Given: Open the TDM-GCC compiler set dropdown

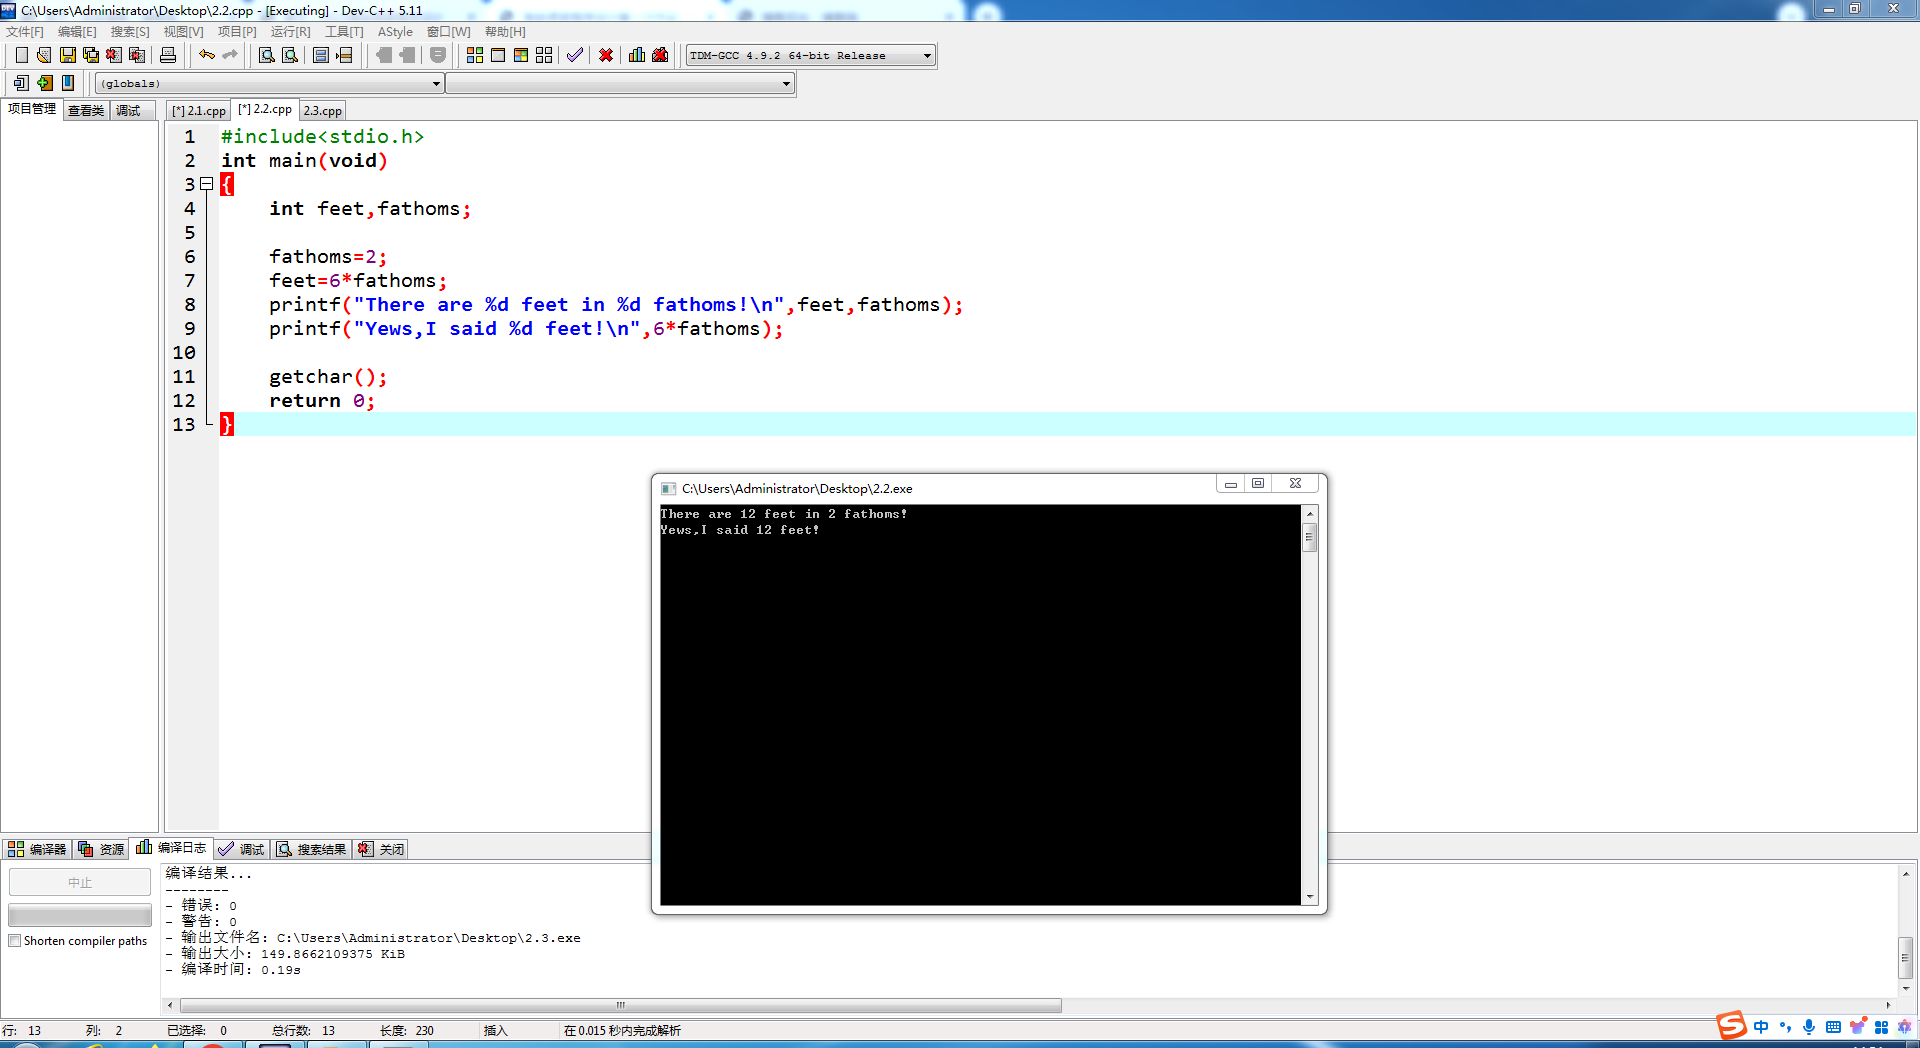Looking at the screenshot, I should coord(811,55).
